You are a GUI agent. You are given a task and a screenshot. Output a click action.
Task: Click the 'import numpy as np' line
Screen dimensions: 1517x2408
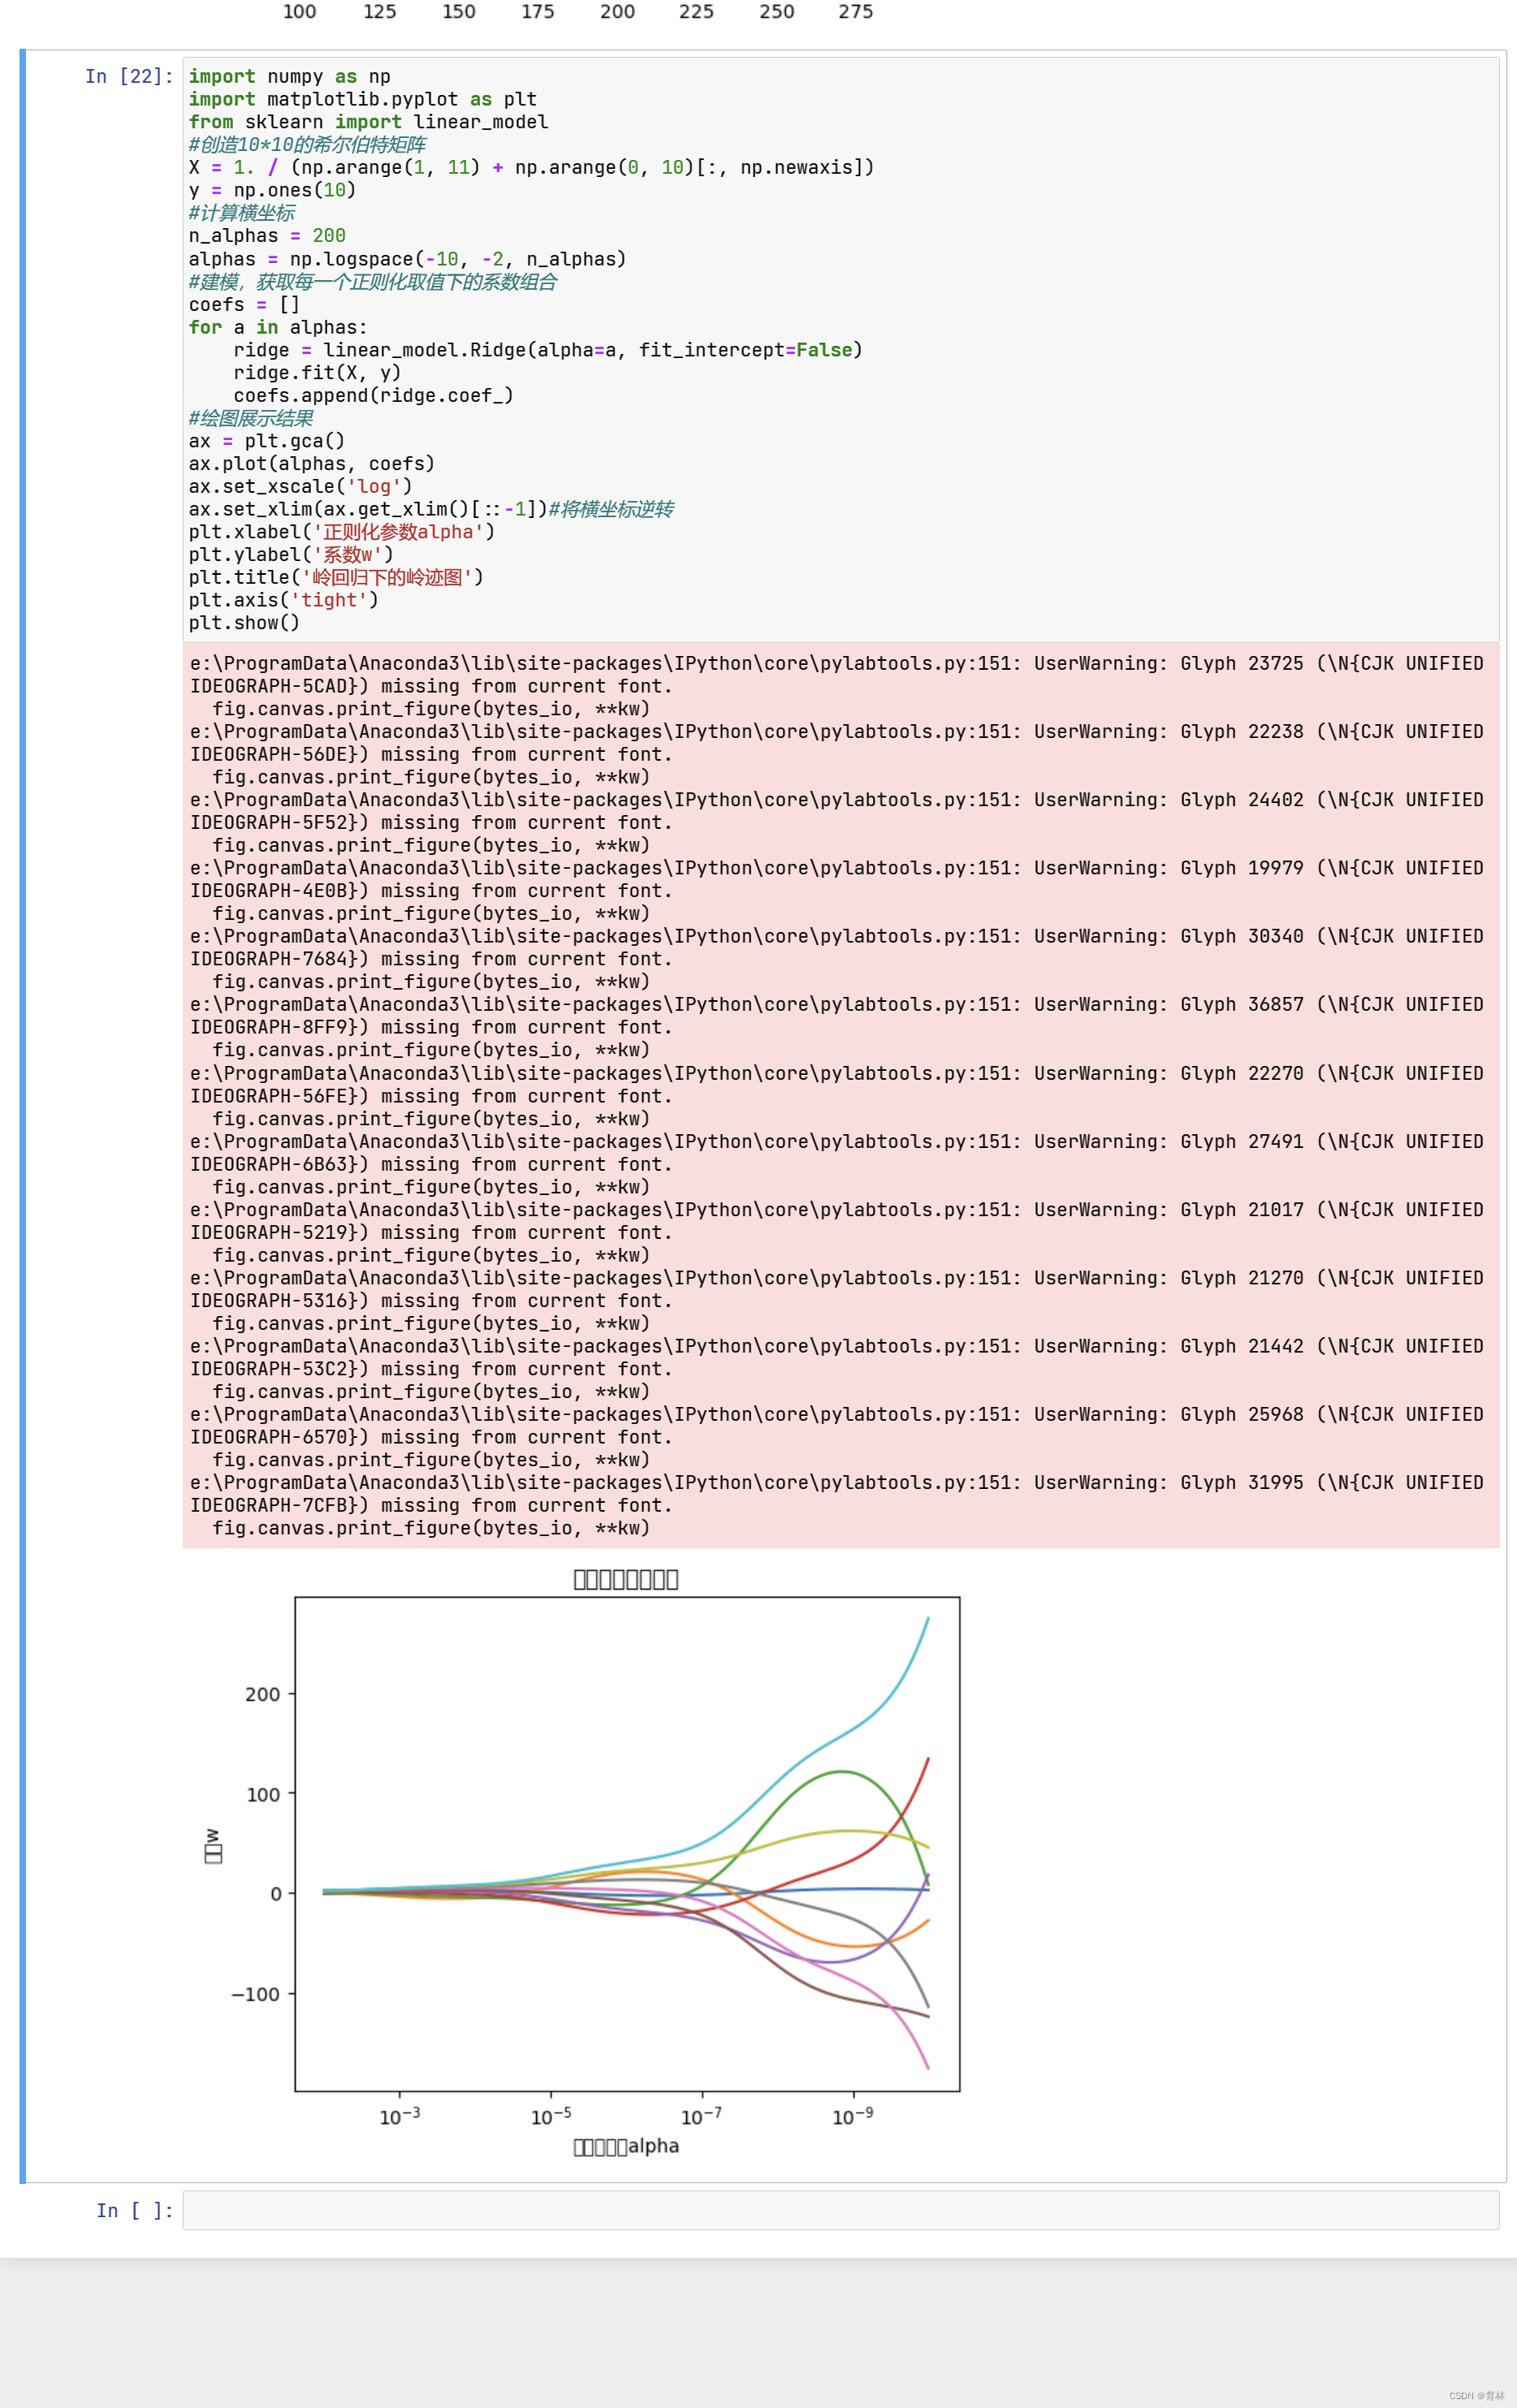point(289,76)
